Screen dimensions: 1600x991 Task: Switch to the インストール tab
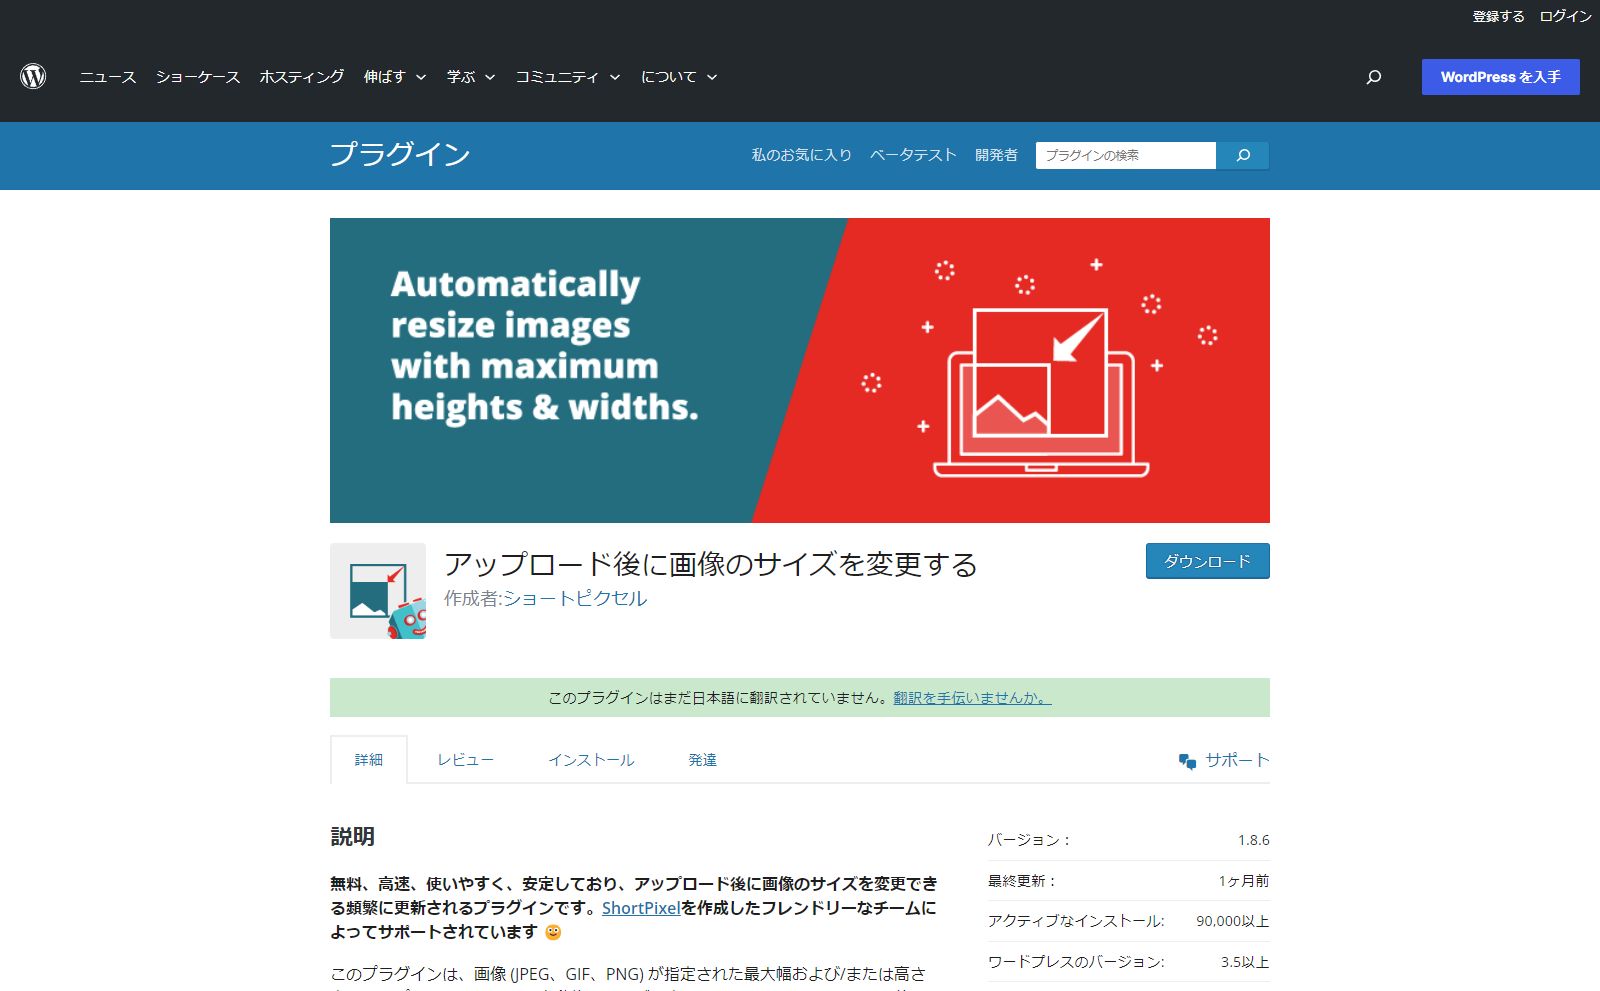tap(591, 760)
